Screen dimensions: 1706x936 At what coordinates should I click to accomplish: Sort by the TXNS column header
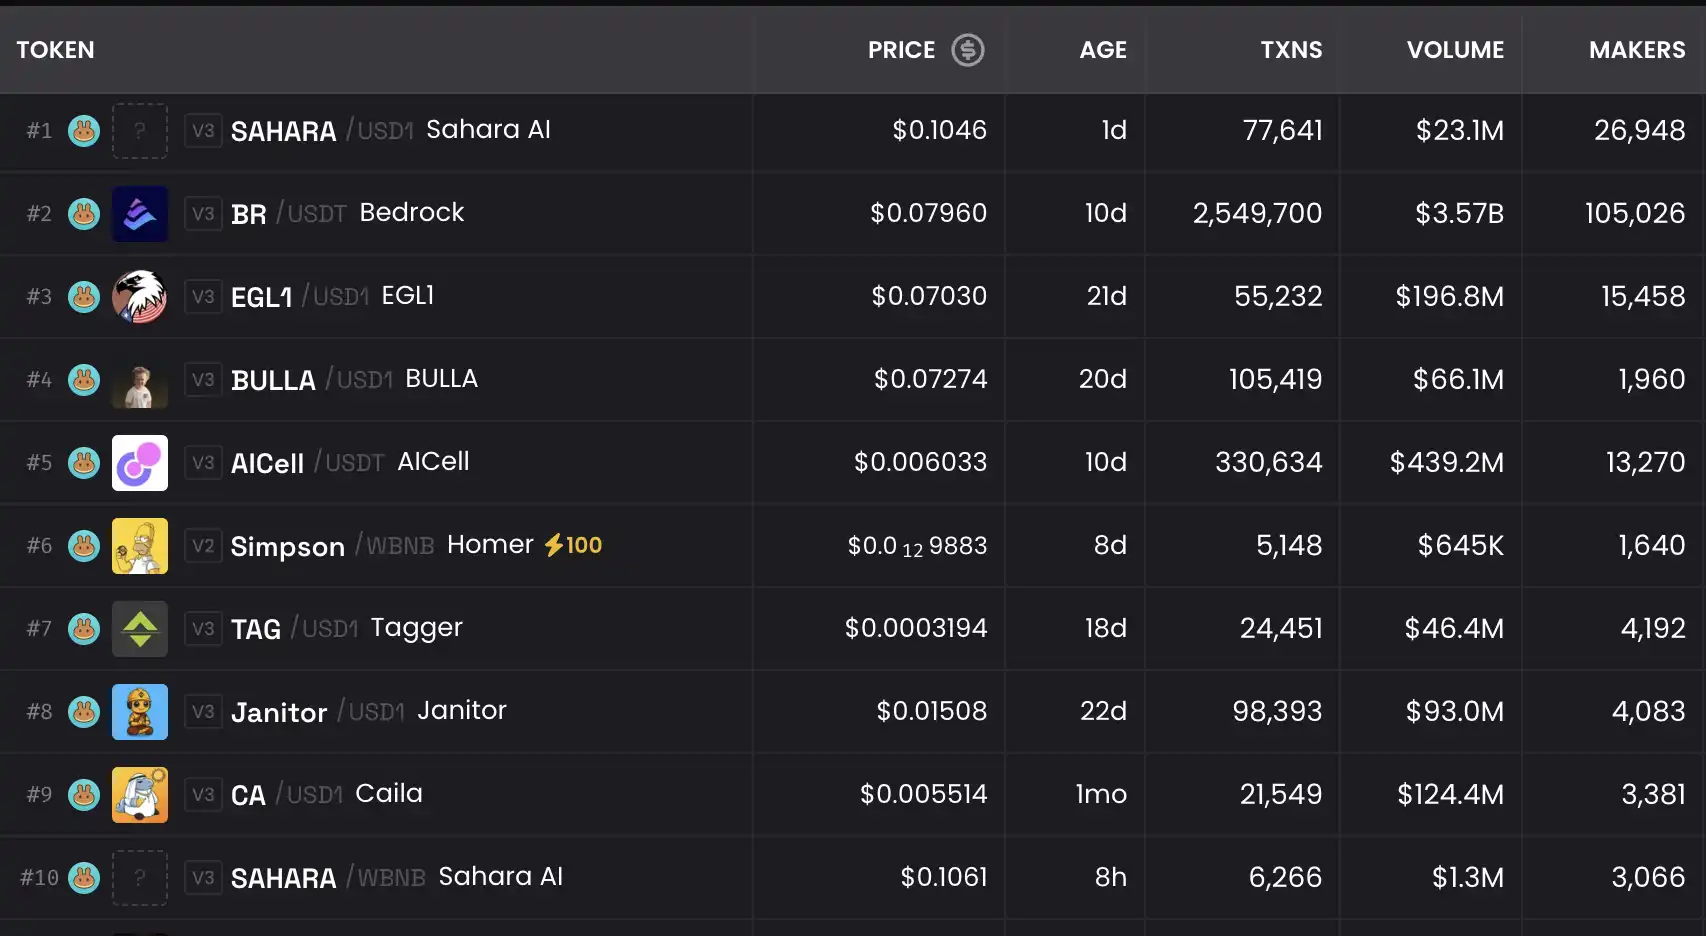[1291, 50]
